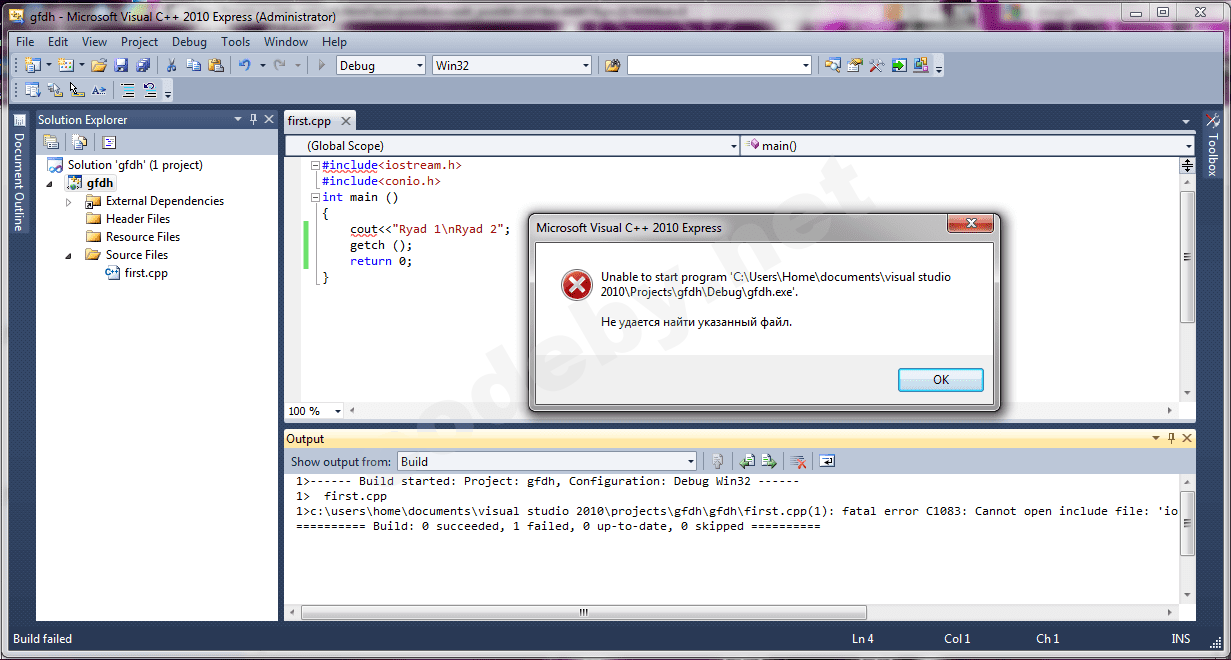Image resolution: width=1231 pixels, height=660 pixels.
Task: Open the main() members dropdown
Action: coord(1187,145)
